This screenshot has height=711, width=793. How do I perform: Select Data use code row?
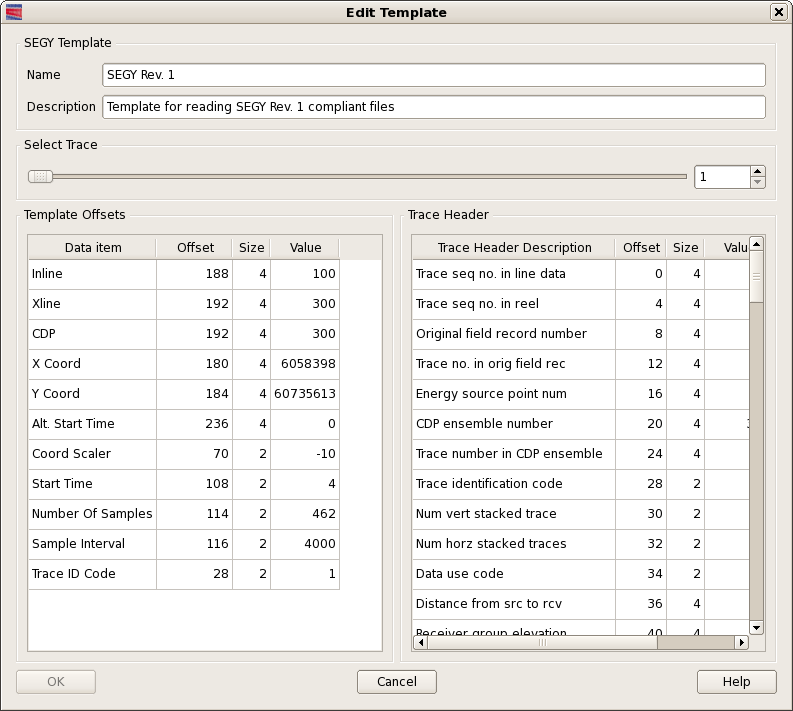coord(581,574)
